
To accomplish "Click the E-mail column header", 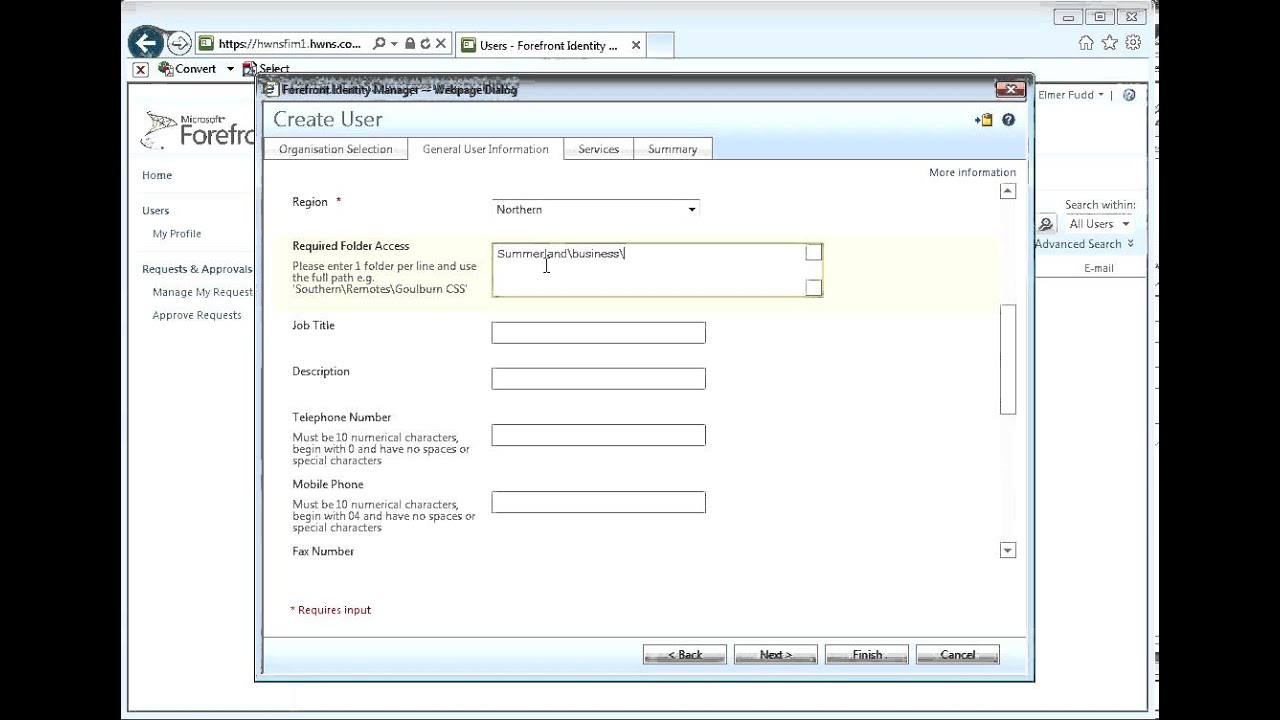I will coord(1098,268).
